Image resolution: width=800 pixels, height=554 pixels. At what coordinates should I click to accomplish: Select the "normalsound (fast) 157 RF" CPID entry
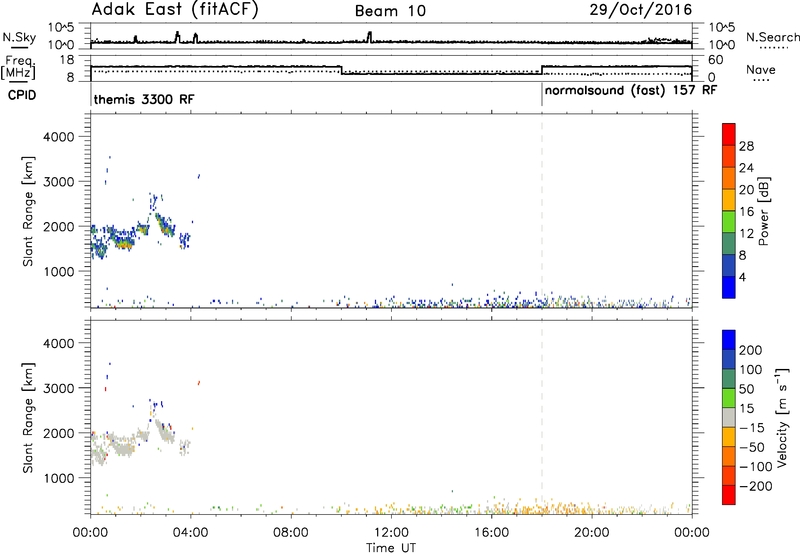[631, 91]
